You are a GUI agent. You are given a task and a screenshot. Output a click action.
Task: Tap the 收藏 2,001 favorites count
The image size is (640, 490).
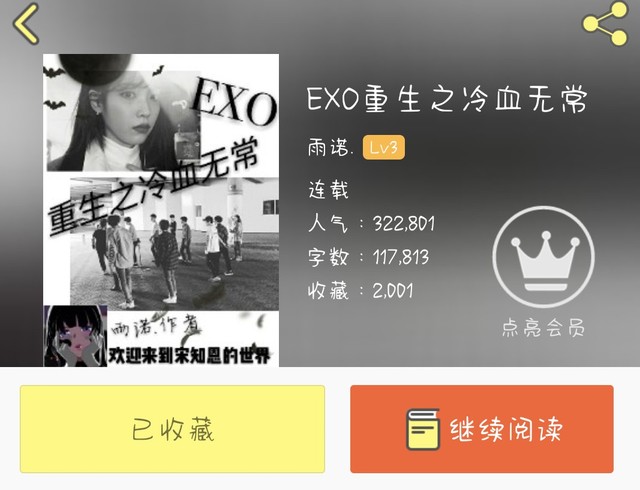[x=360, y=291]
